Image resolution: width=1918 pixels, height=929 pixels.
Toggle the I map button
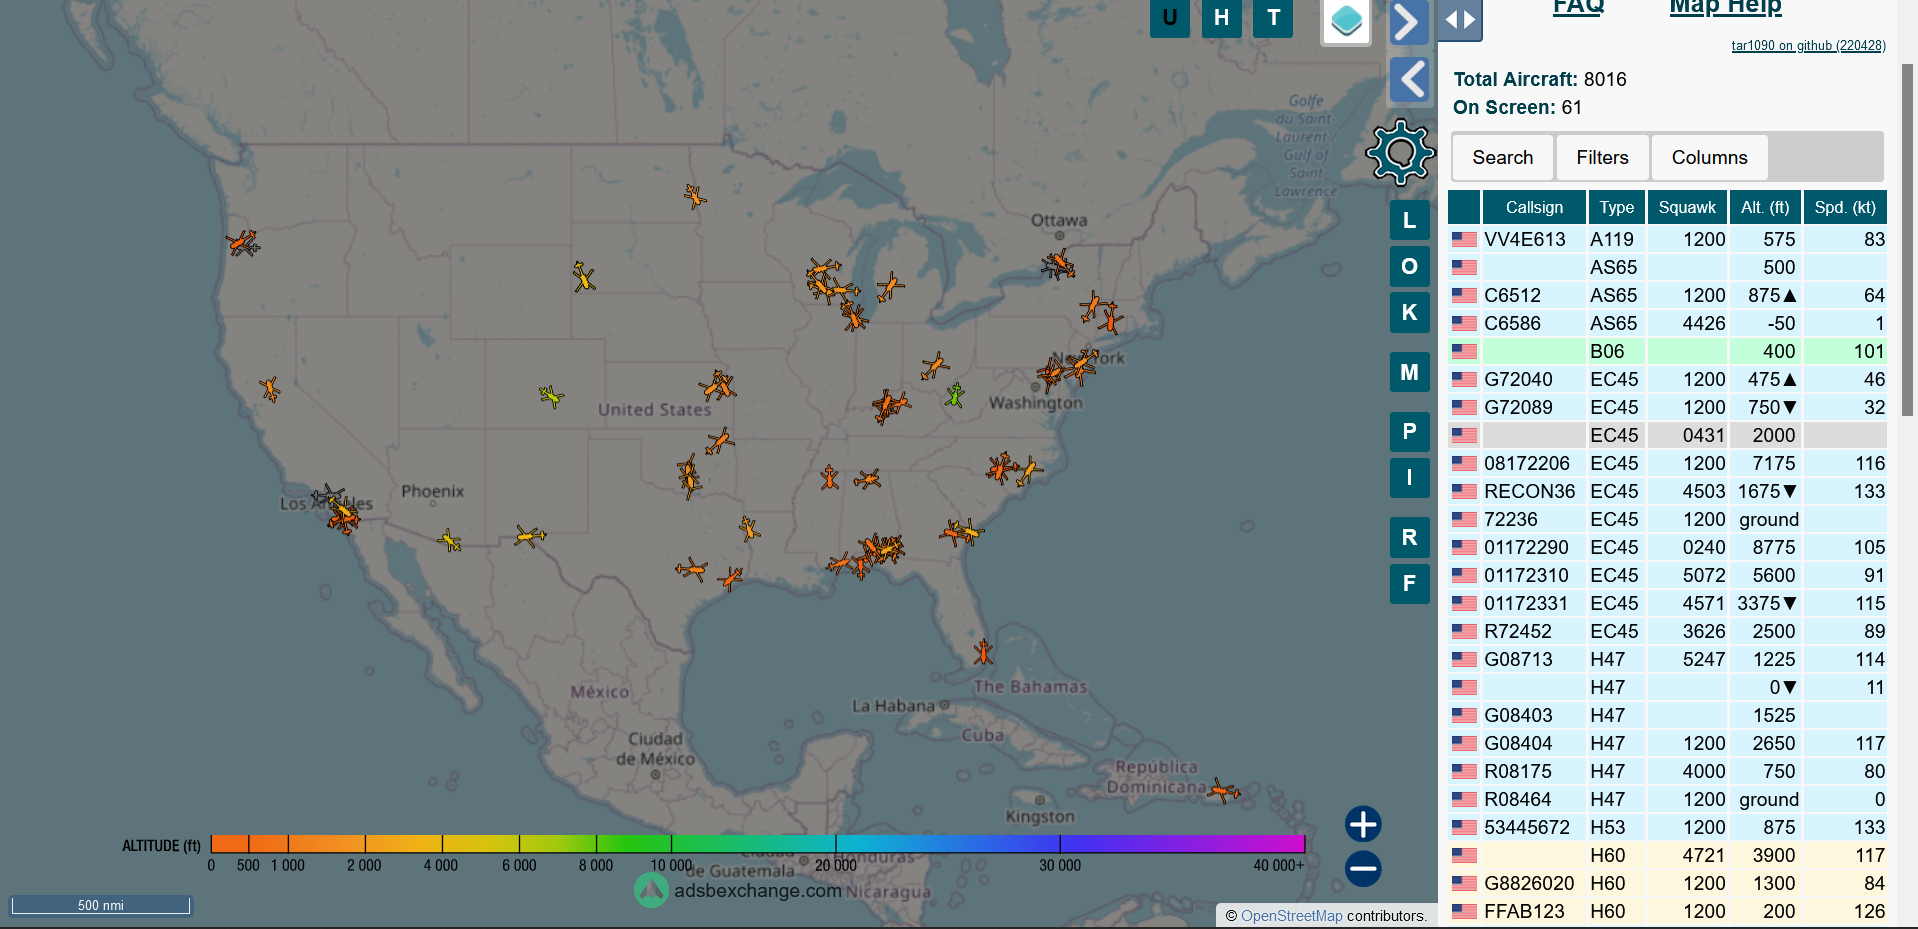click(1409, 477)
